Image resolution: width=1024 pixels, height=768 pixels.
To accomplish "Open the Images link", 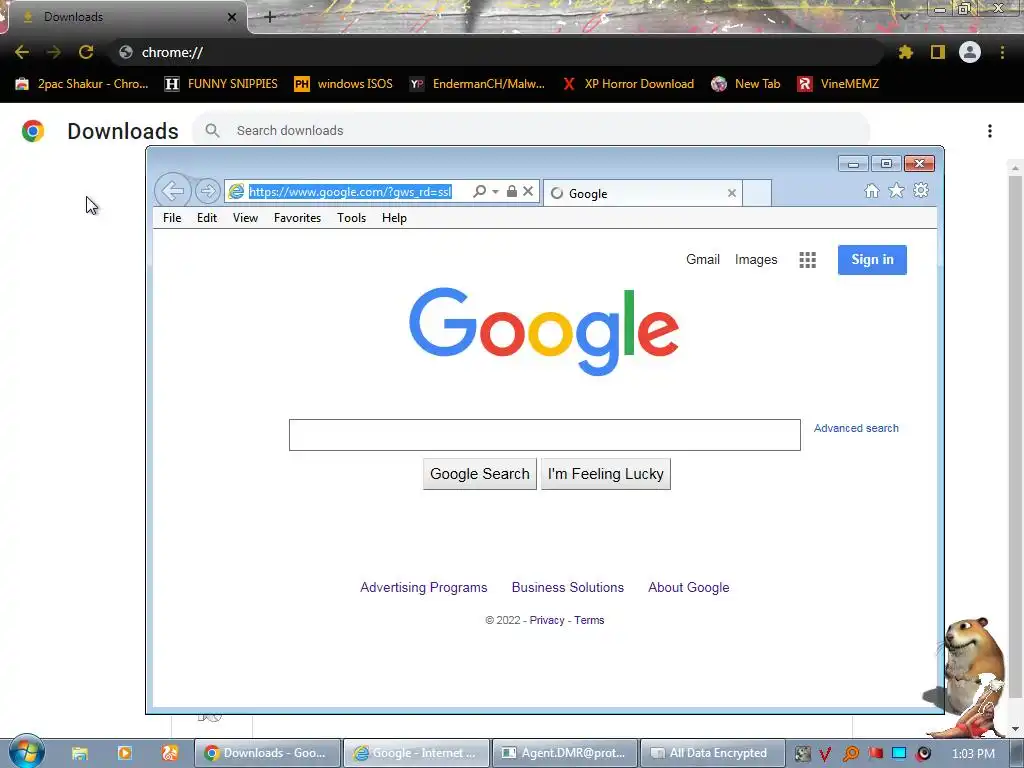I will coord(756,259).
